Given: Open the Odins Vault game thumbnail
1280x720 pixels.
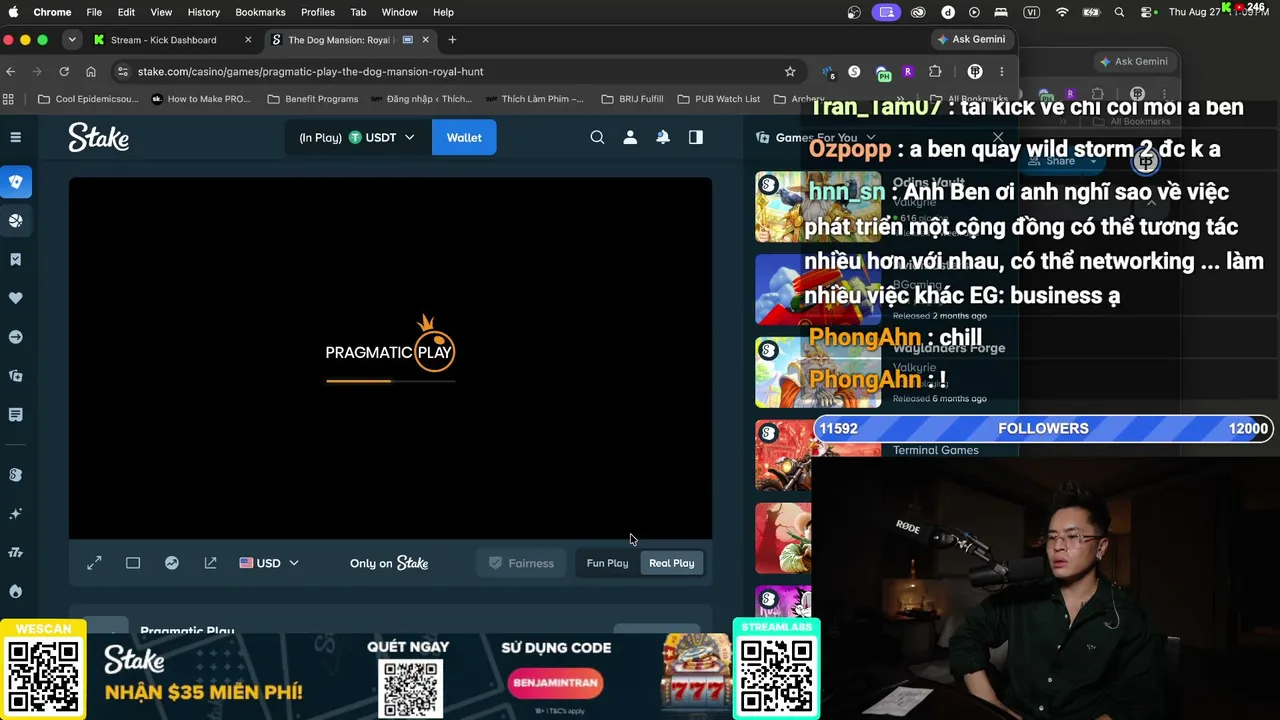Looking at the screenshot, I should pyautogui.click(x=818, y=207).
